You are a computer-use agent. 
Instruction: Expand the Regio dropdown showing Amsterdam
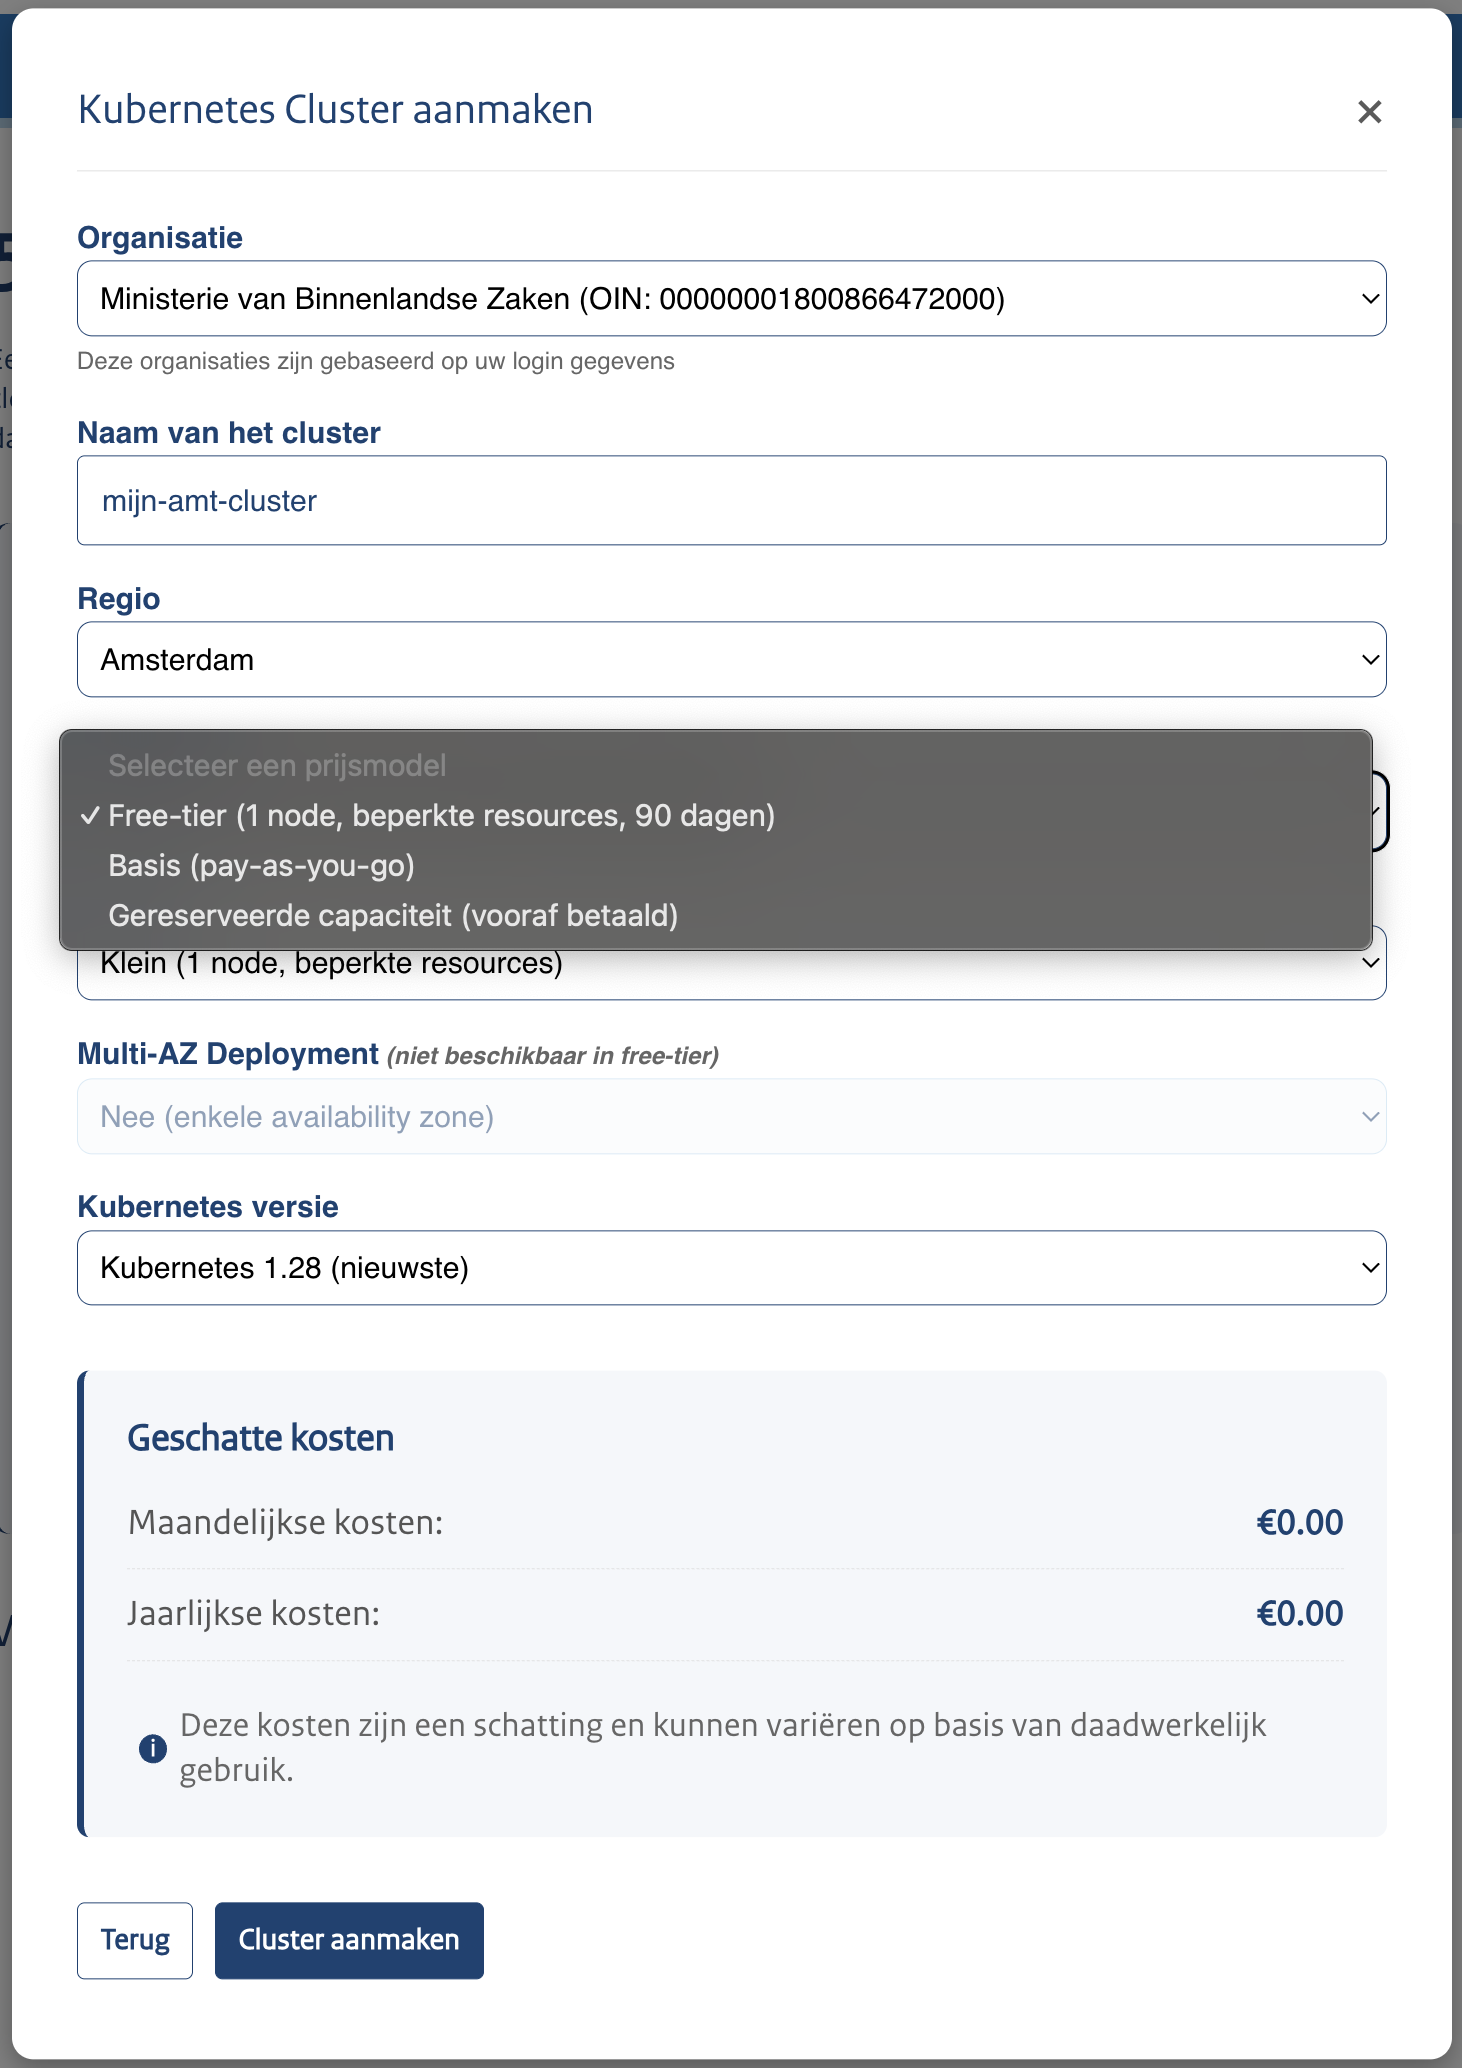tap(730, 660)
